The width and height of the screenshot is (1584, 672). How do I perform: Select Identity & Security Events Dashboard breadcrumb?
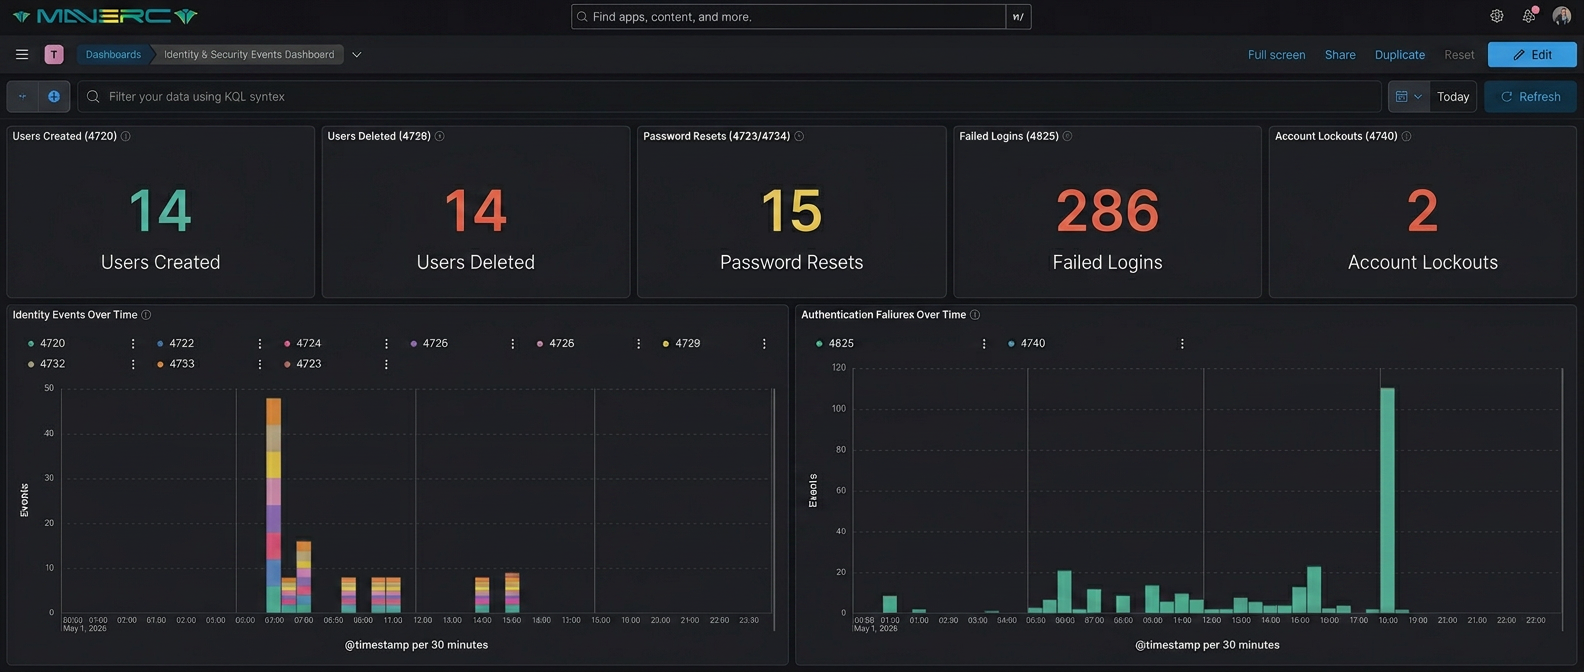(249, 55)
